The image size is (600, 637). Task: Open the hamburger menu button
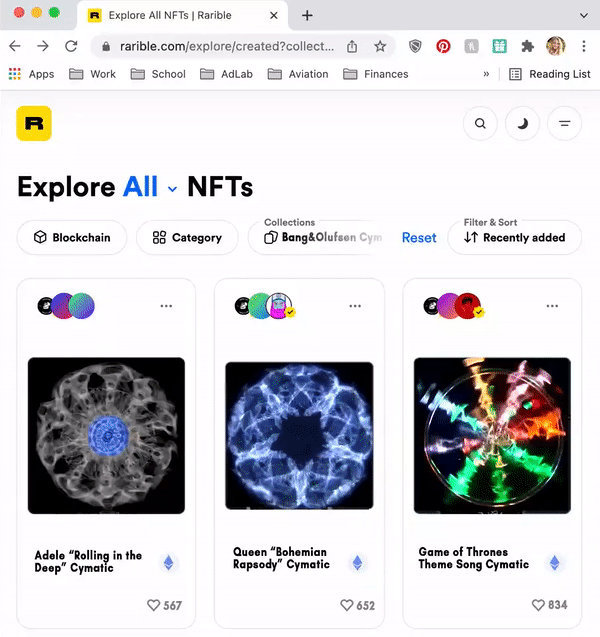tap(564, 123)
